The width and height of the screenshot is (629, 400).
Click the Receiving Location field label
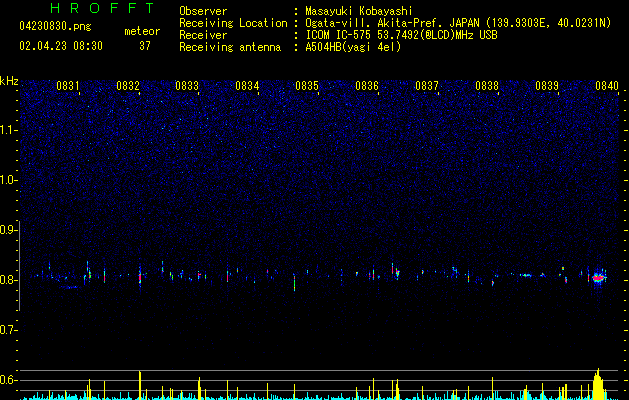coord(233,23)
